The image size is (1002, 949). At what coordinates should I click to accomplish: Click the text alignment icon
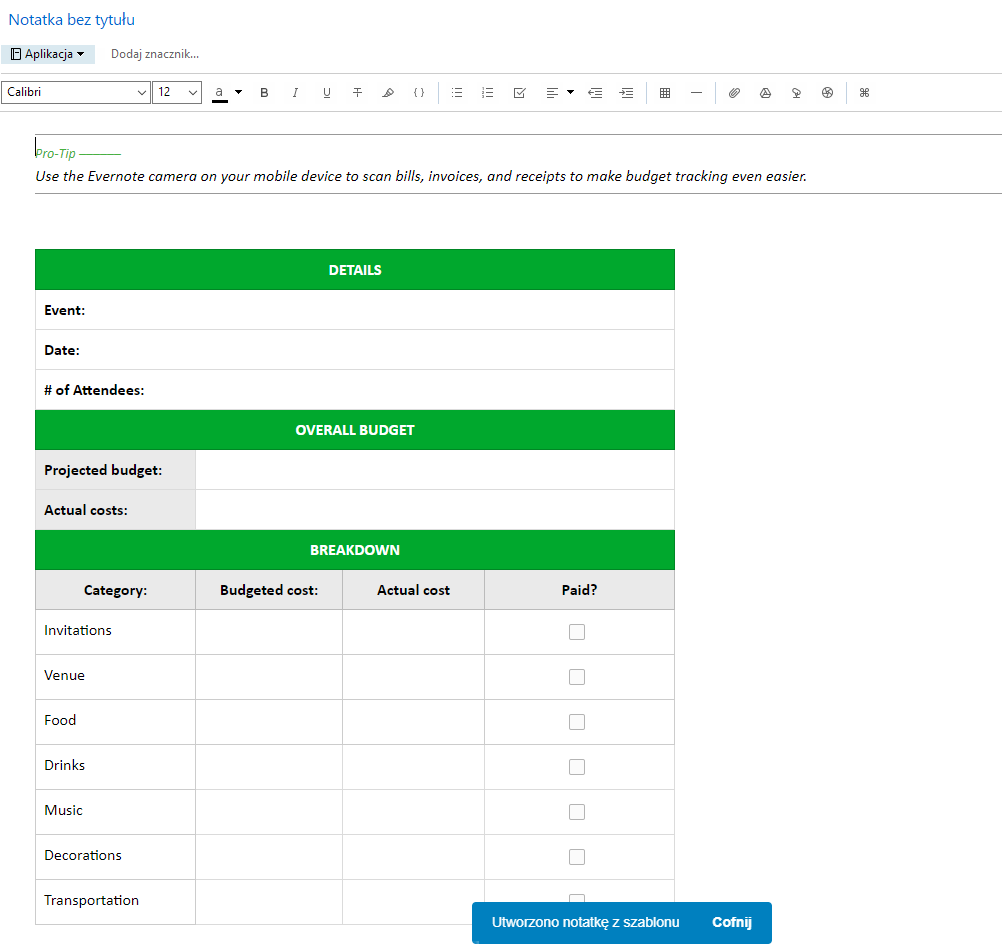point(552,93)
